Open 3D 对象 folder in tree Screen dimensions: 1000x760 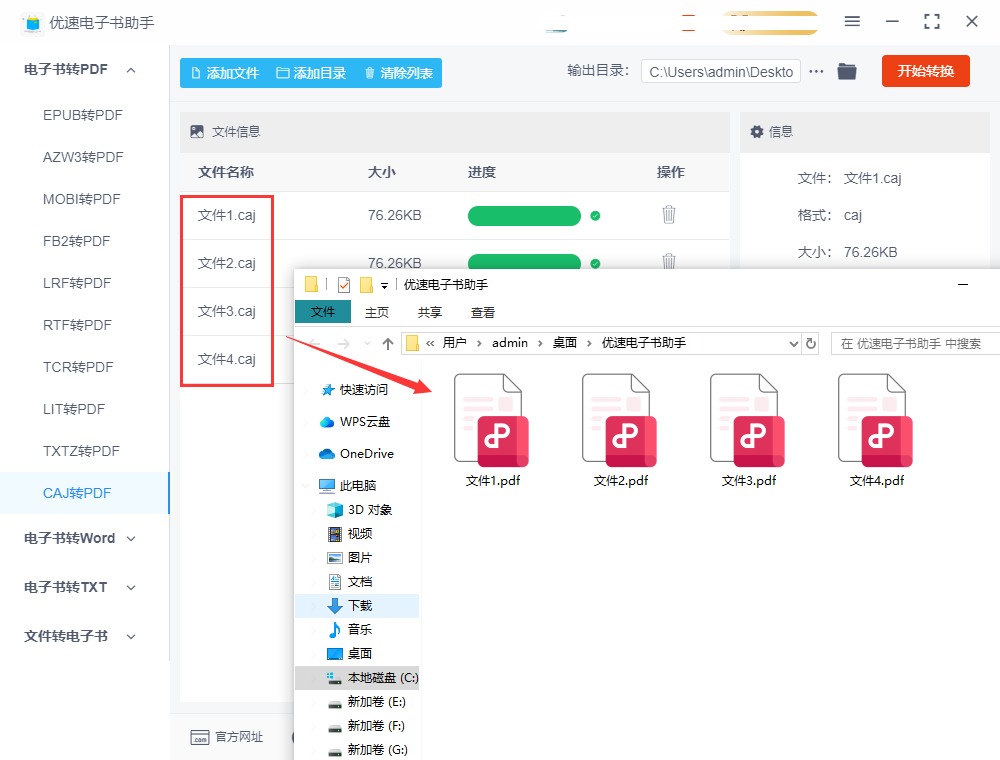coord(360,510)
